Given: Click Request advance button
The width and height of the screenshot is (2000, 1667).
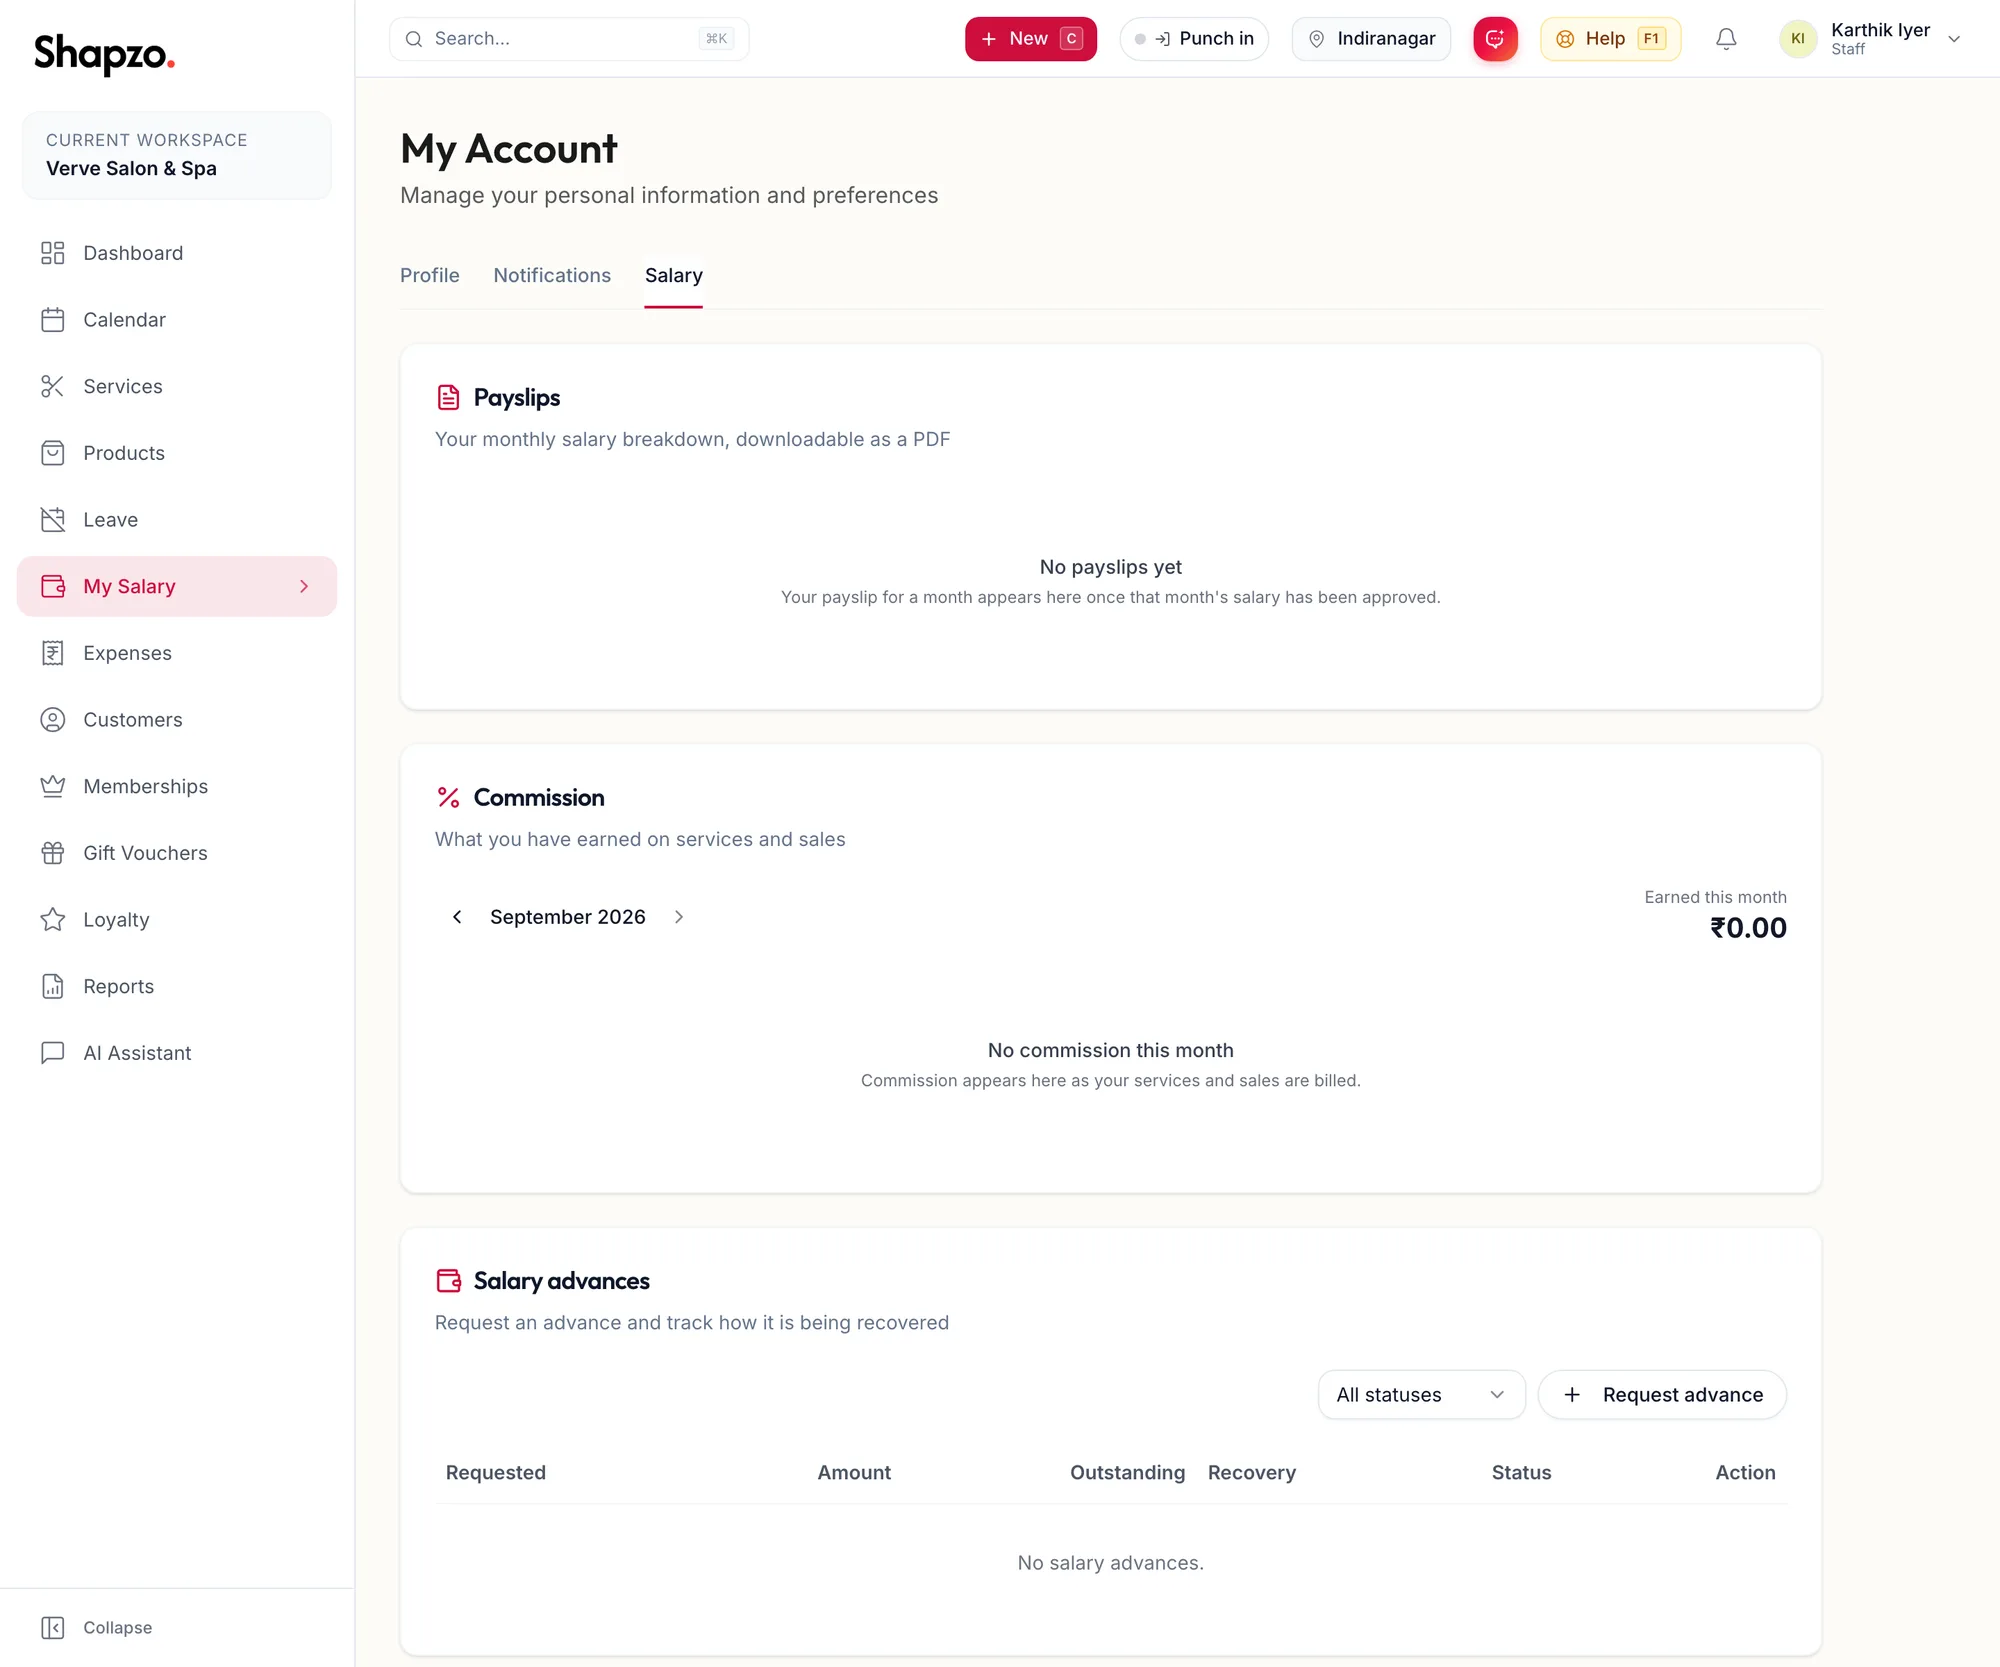Looking at the screenshot, I should (x=1662, y=1395).
